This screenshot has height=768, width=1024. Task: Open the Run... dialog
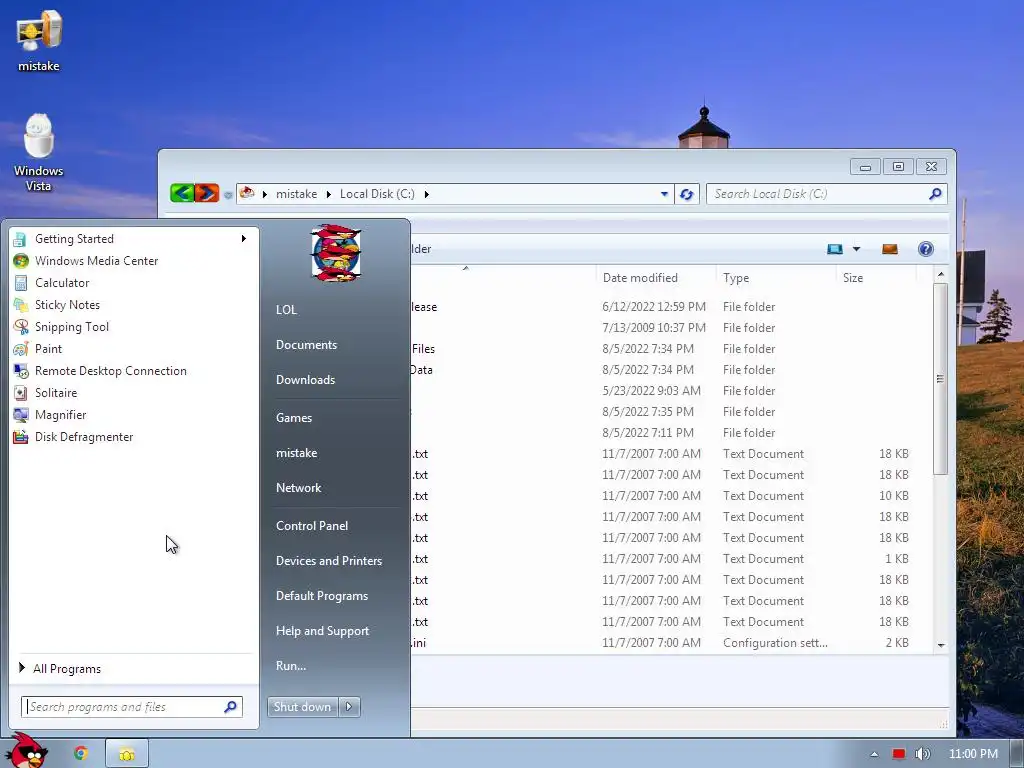(x=291, y=666)
